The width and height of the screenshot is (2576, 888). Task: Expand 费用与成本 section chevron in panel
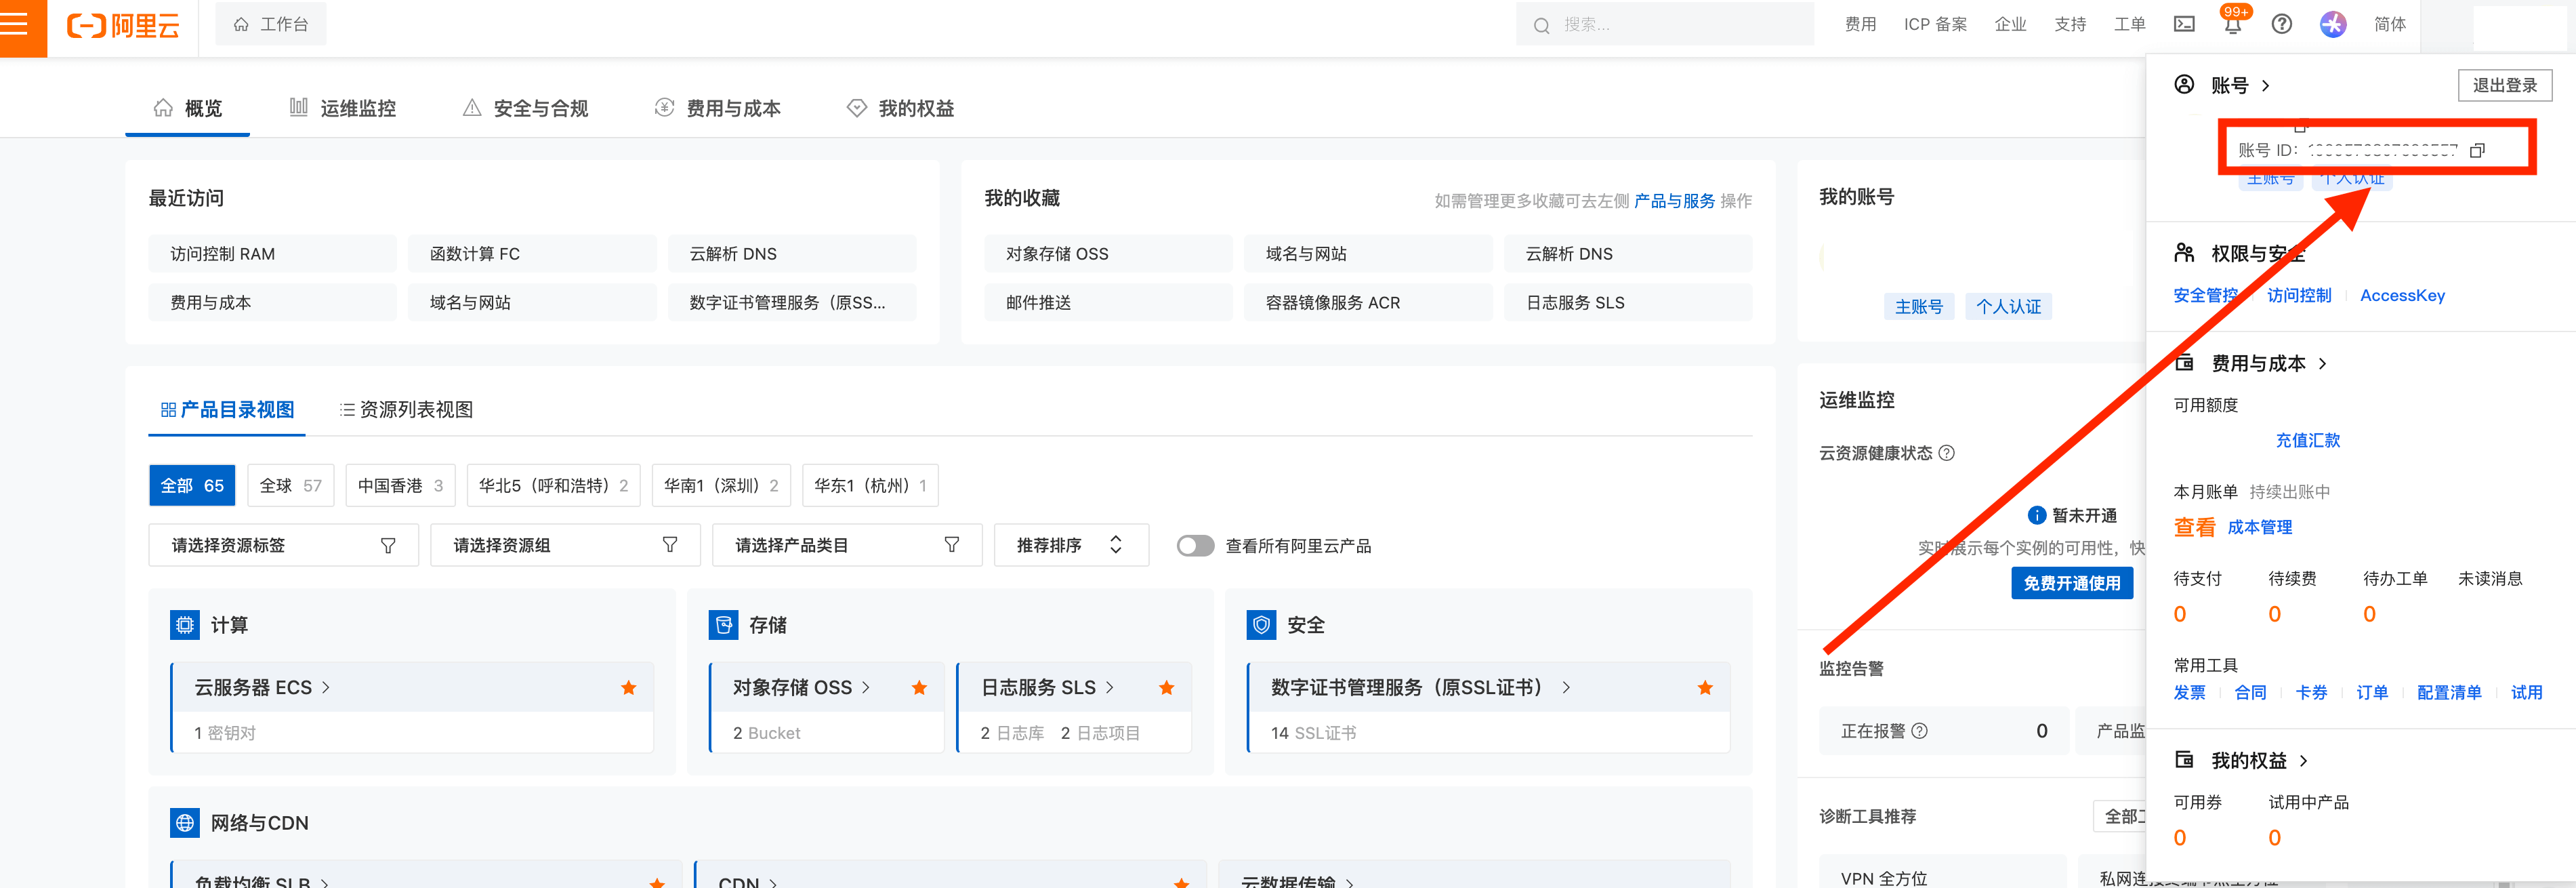click(x=2322, y=363)
